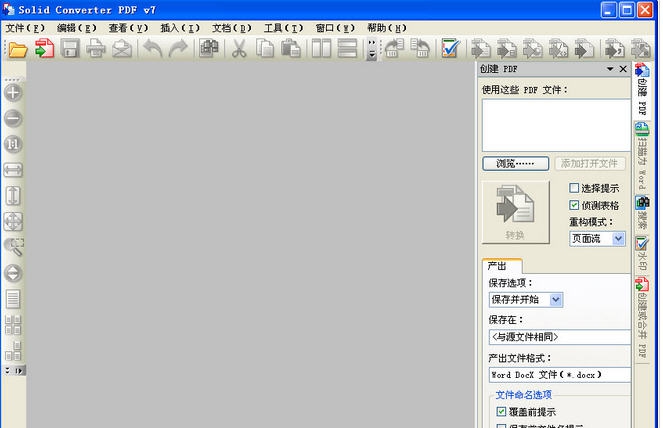
Task: Tile windows vertically with two-column icon
Action: [x=321, y=48]
